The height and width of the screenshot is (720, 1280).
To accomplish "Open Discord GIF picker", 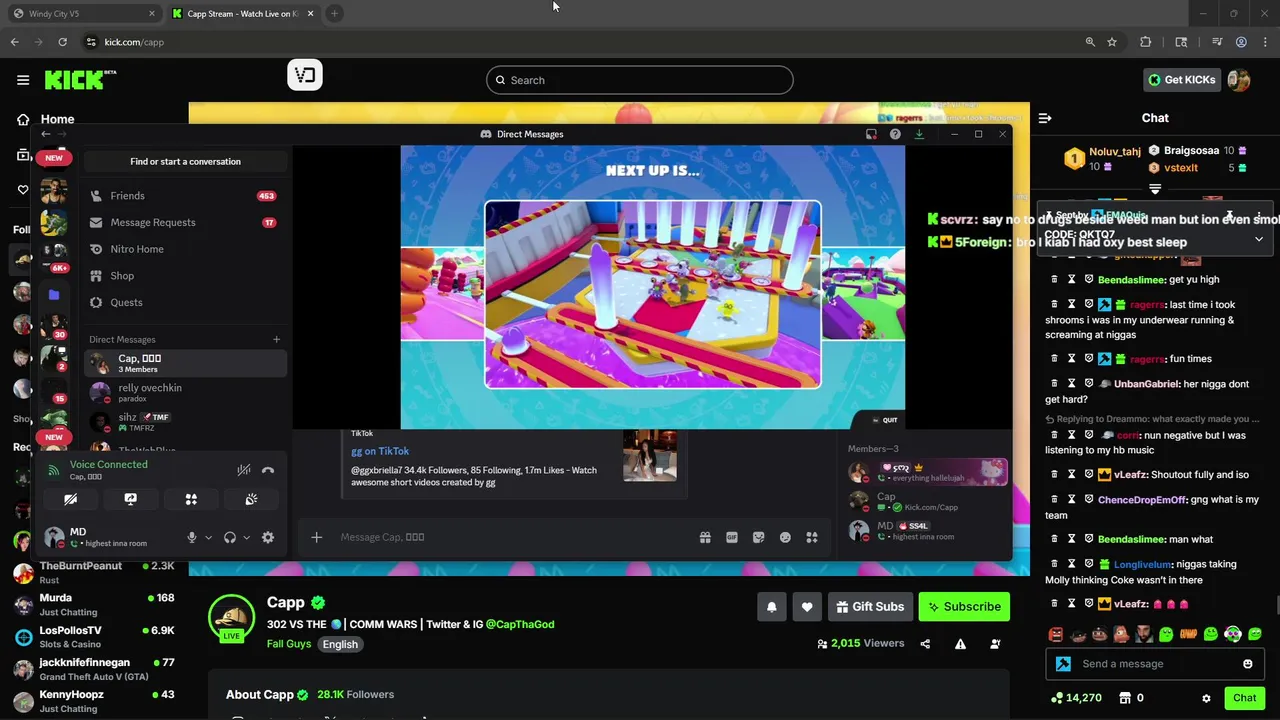I will [732, 537].
